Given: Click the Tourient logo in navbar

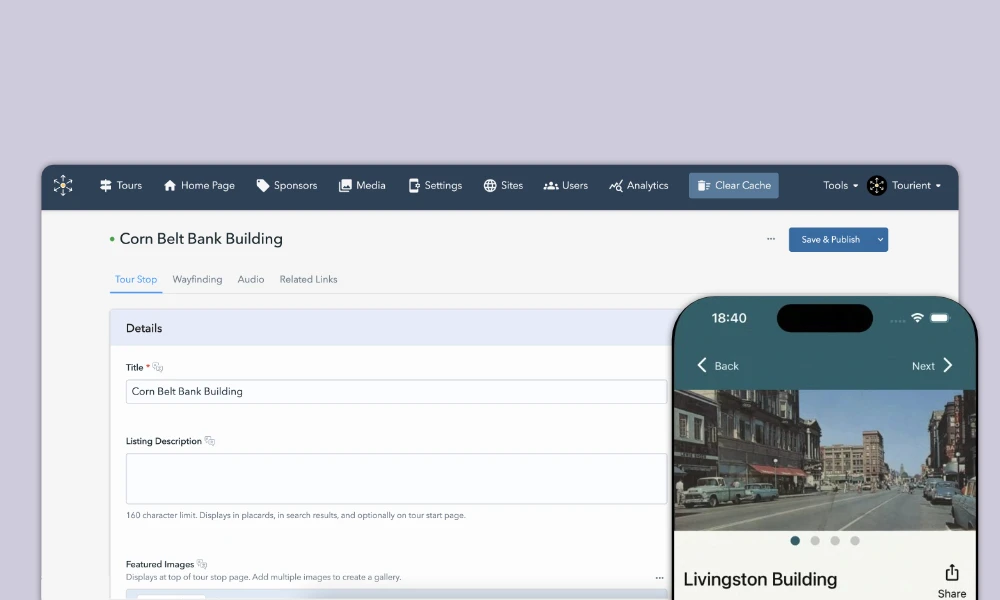Looking at the screenshot, I should [x=63, y=186].
